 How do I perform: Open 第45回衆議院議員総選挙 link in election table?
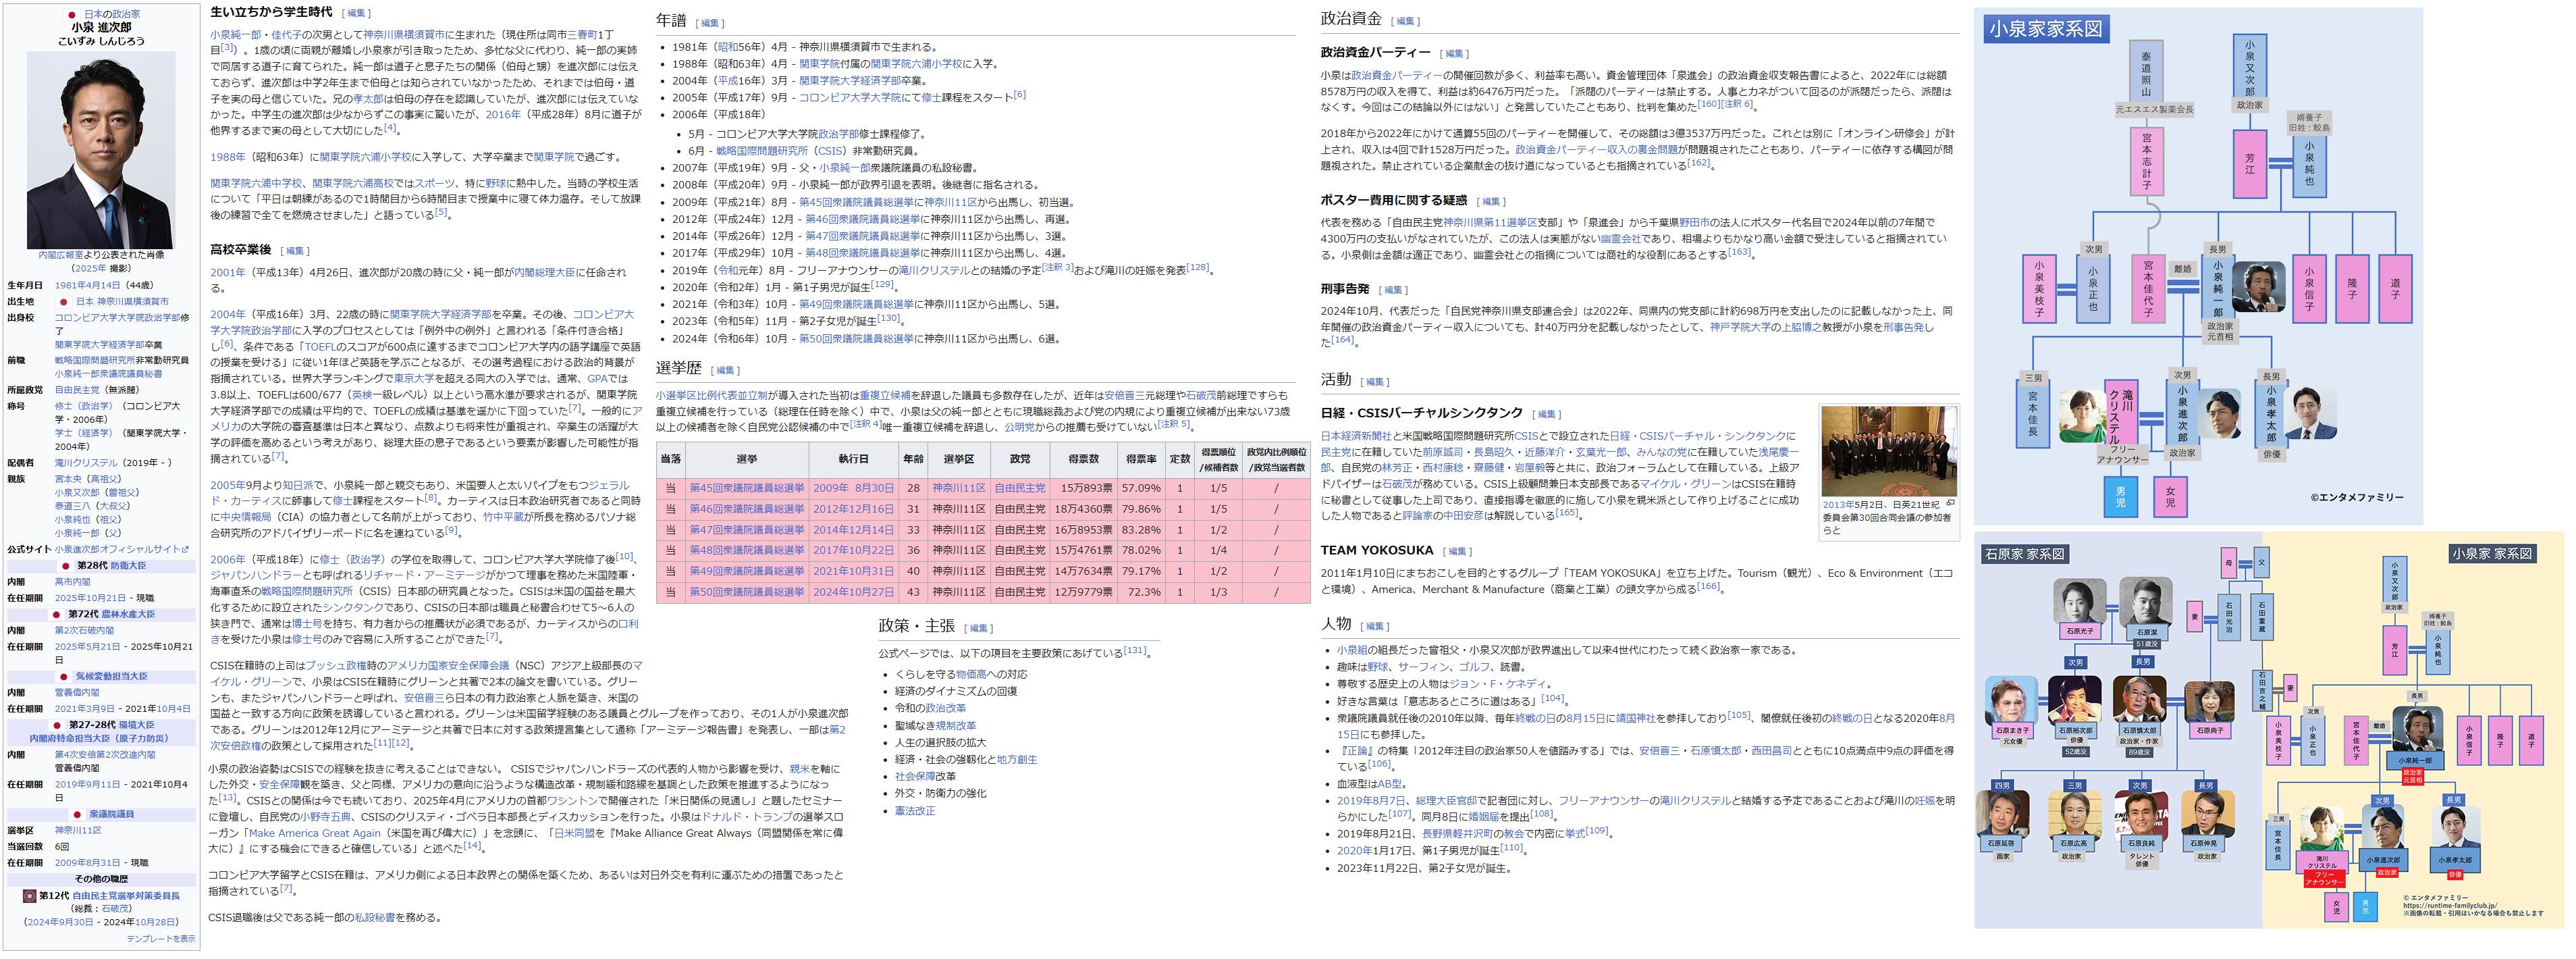(746, 489)
